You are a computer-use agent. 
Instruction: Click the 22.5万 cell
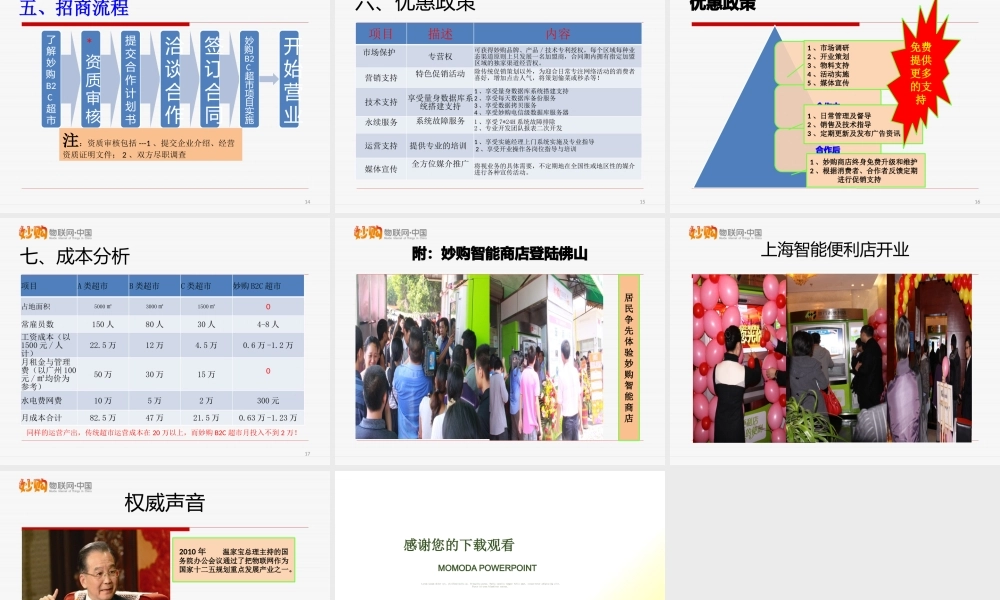(x=103, y=345)
